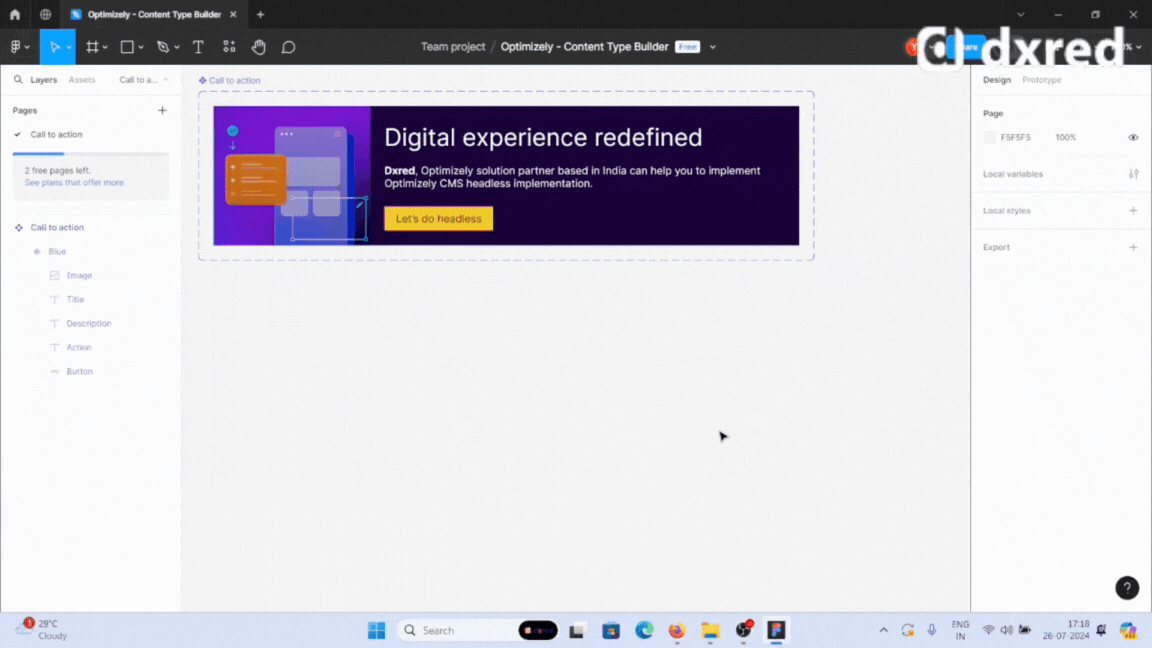The image size is (1152, 648).
Task: Select the Comment tool
Action: tap(288, 47)
